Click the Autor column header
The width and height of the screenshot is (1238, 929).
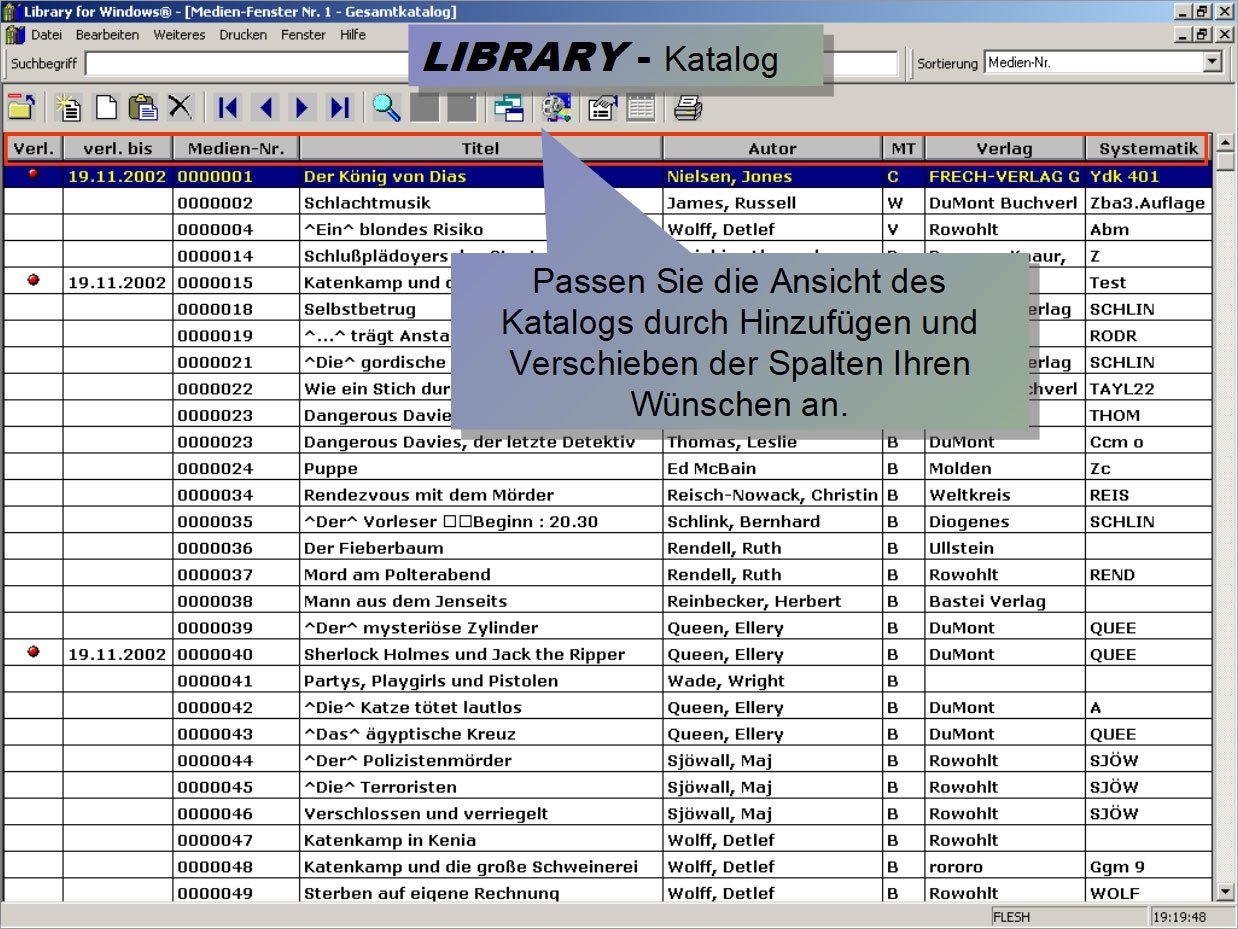pyautogui.click(x=772, y=149)
